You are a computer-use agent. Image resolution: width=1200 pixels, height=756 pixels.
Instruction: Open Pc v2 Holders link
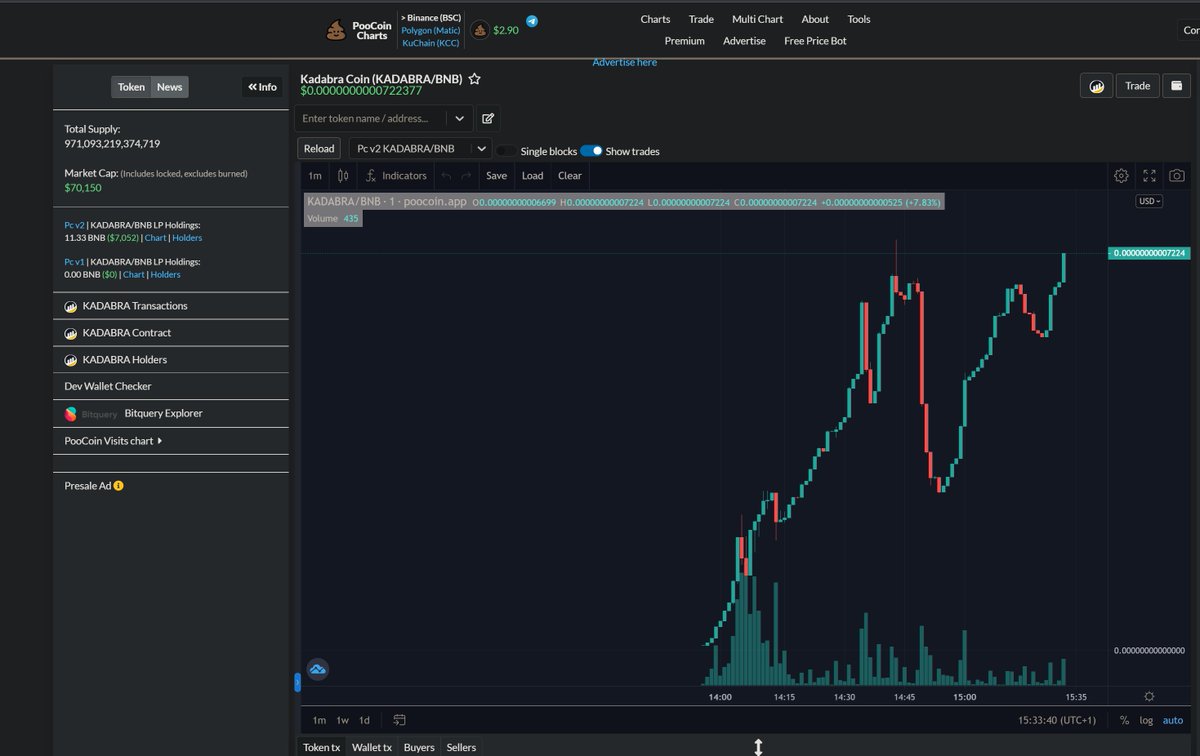[187, 238]
